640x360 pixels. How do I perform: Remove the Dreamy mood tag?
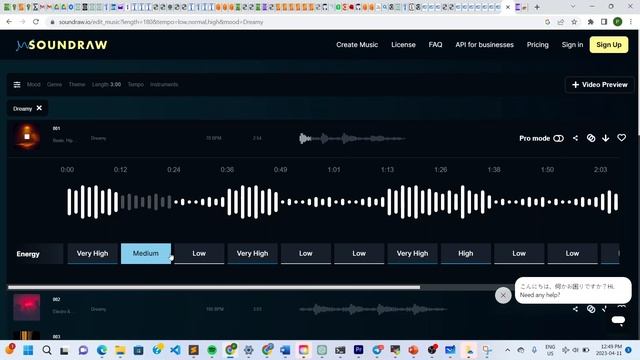pyautogui.click(x=39, y=108)
